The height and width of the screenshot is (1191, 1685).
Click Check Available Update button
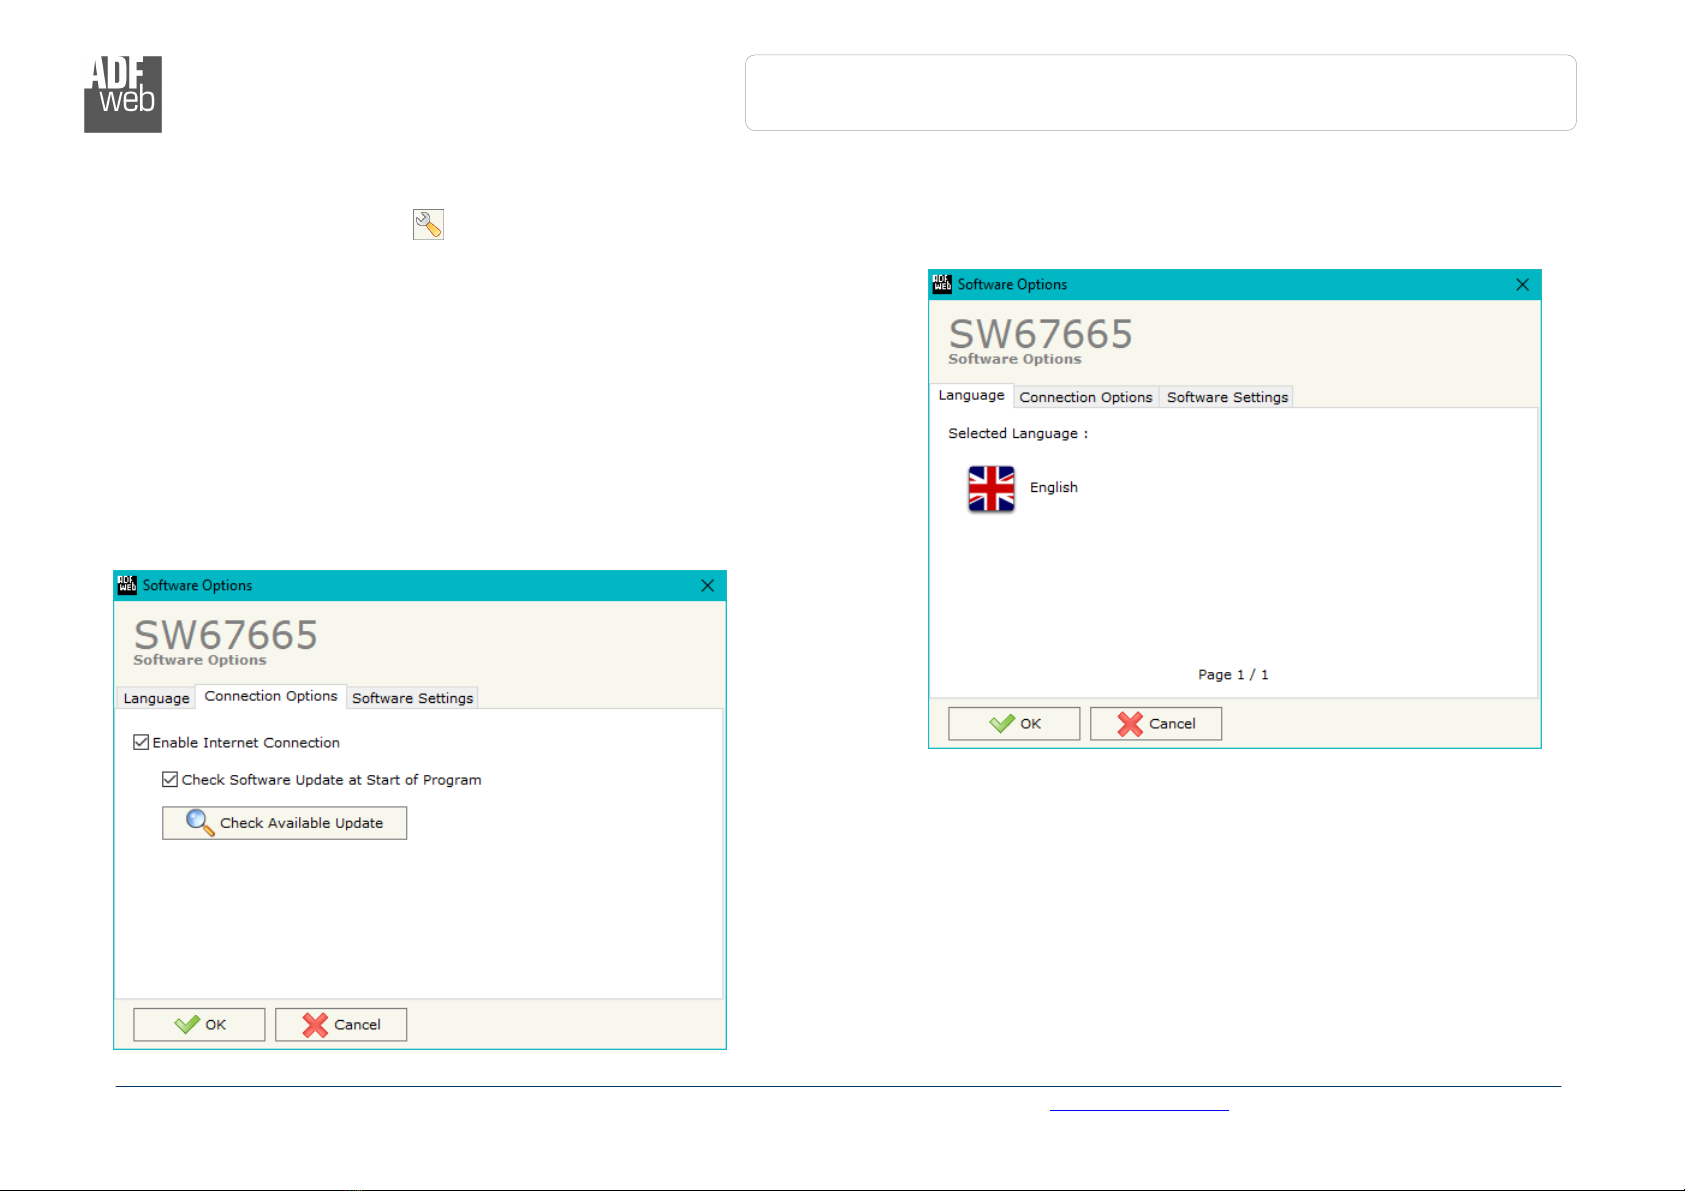[284, 823]
